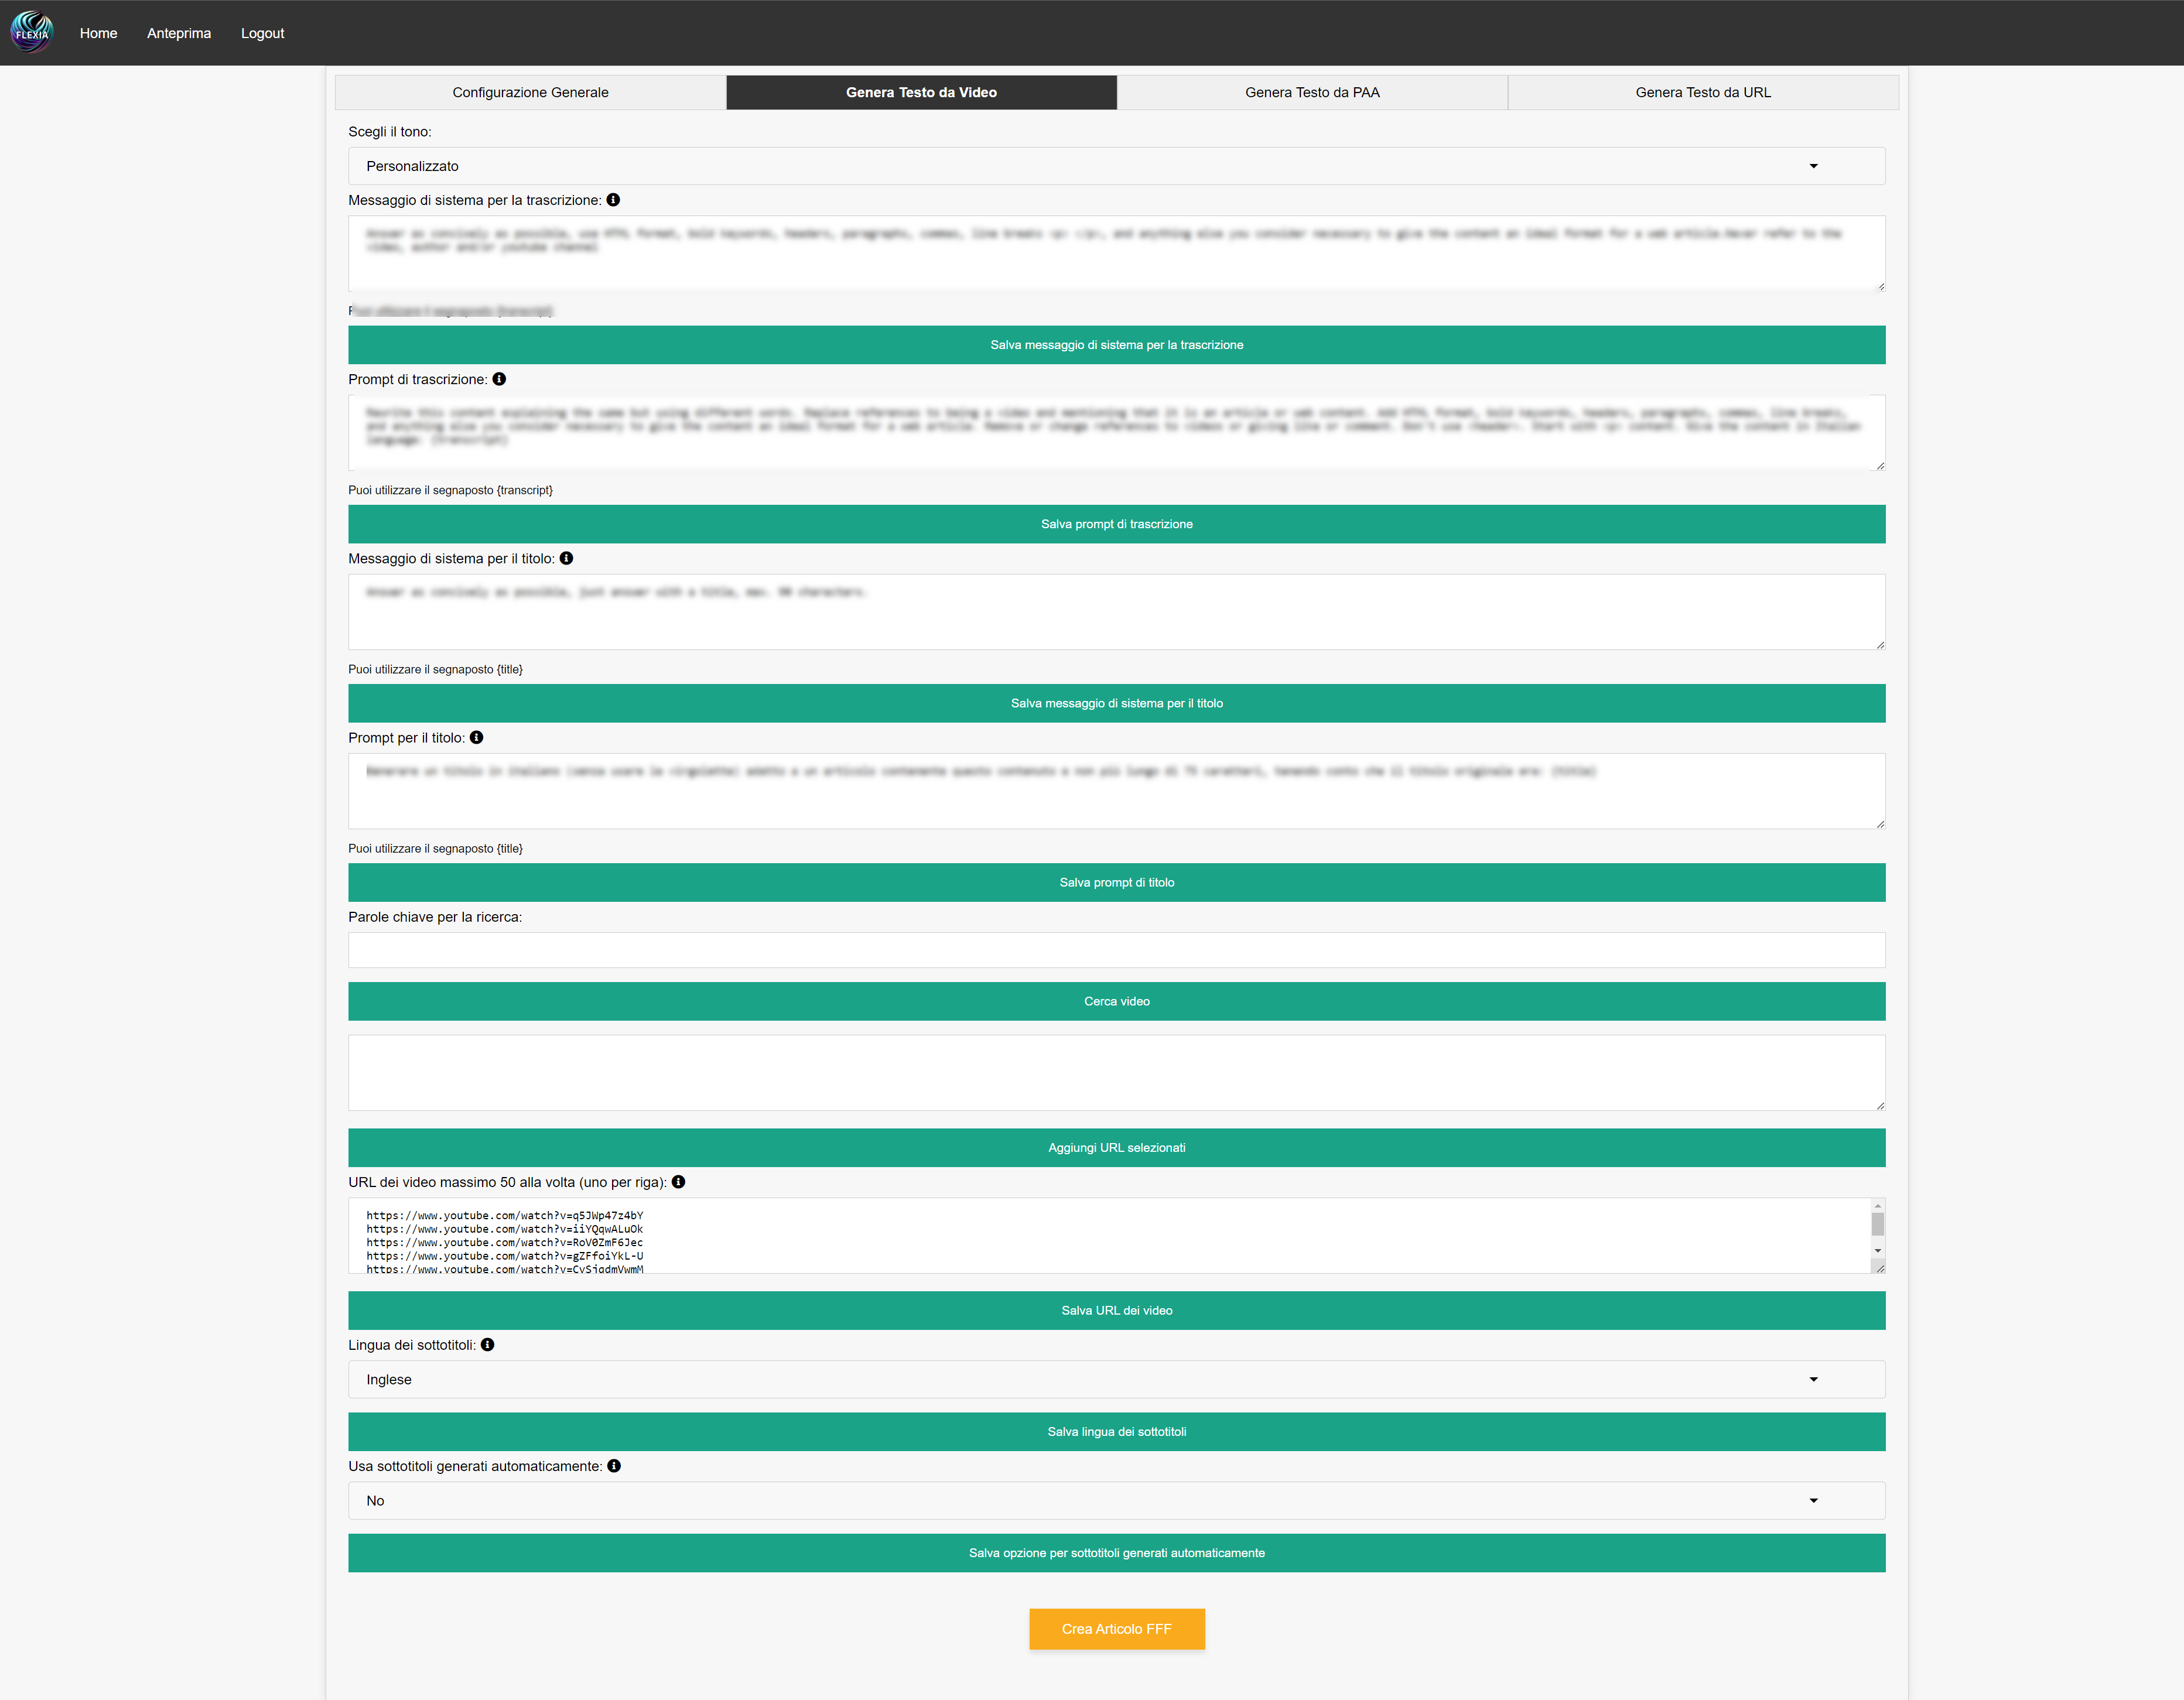Image resolution: width=2184 pixels, height=1700 pixels.
Task: Click Anteprima in the top navigation
Action: (x=179, y=33)
